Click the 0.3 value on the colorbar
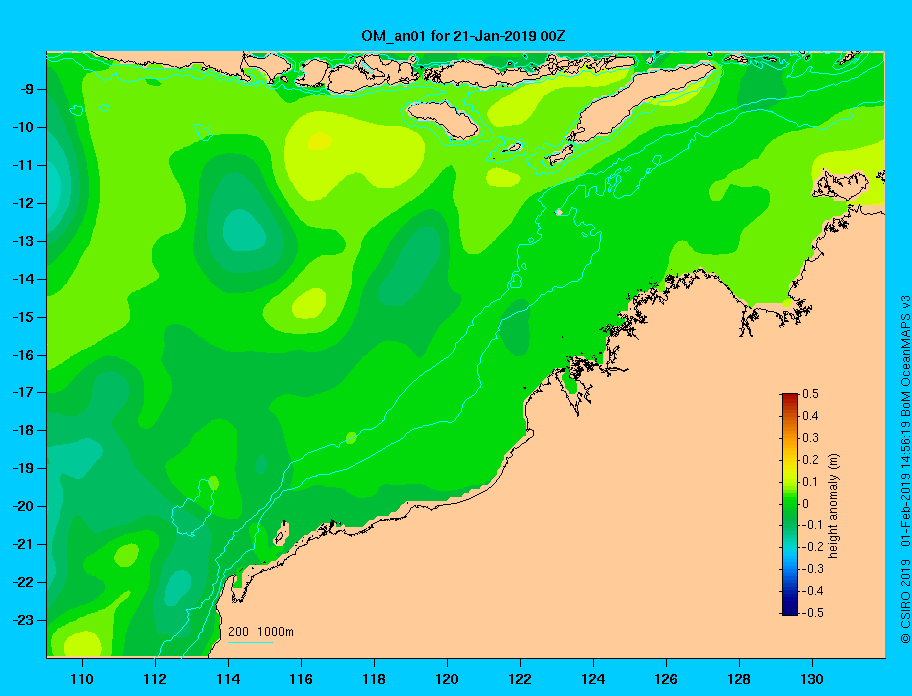 (810, 438)
